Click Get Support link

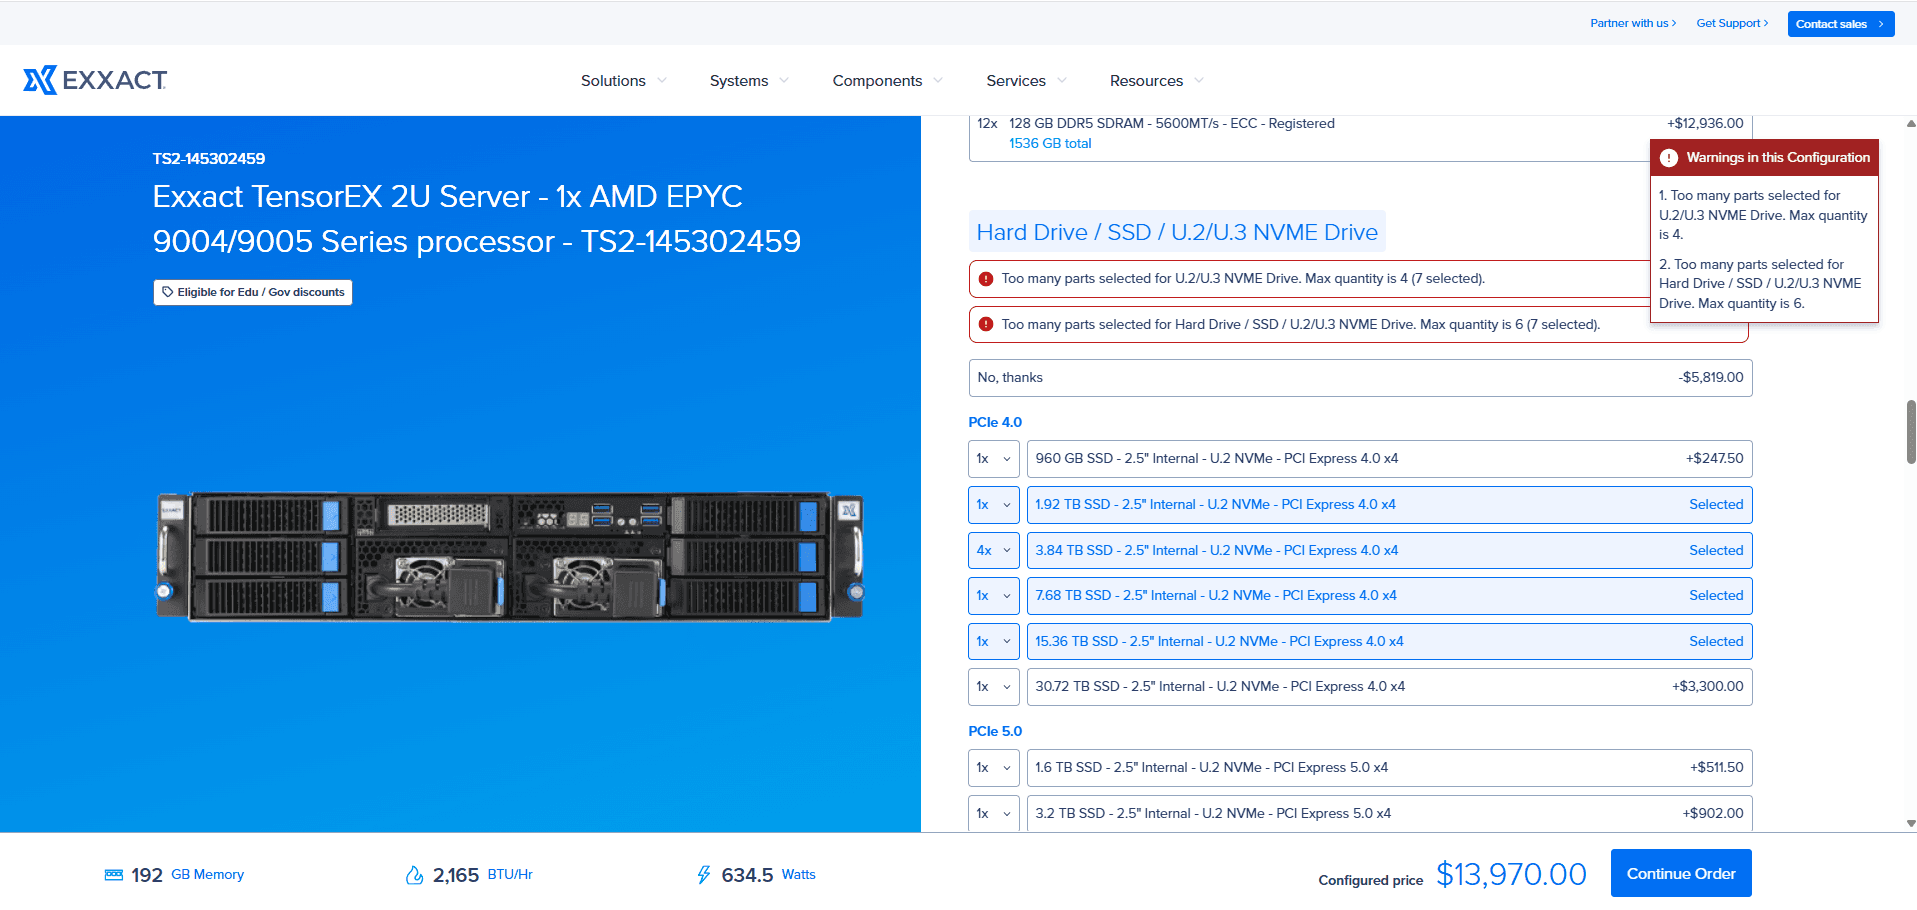click(1732, 23)
